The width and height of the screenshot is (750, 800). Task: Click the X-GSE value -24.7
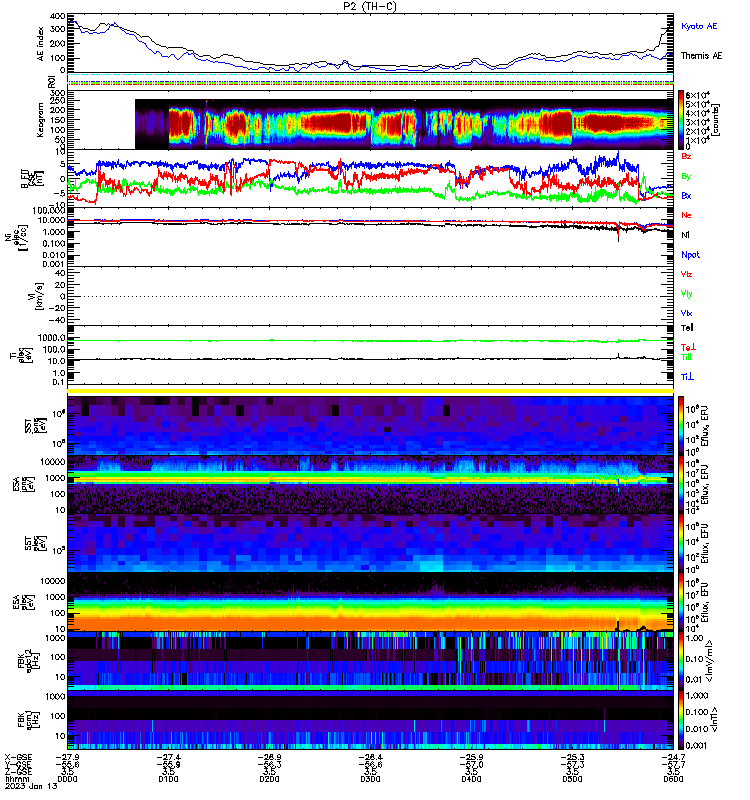coord(673,757)
